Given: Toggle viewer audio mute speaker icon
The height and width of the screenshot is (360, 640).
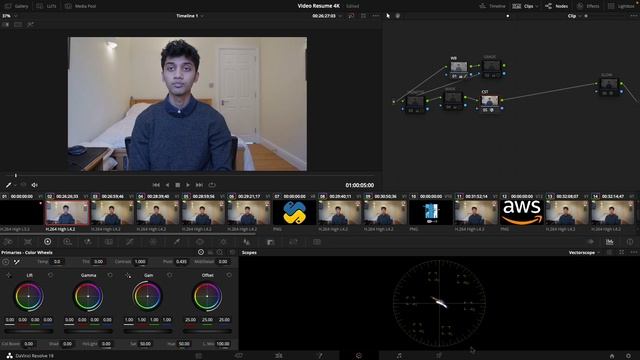Looking at the screenshot, I should click(x=35, y=185).
